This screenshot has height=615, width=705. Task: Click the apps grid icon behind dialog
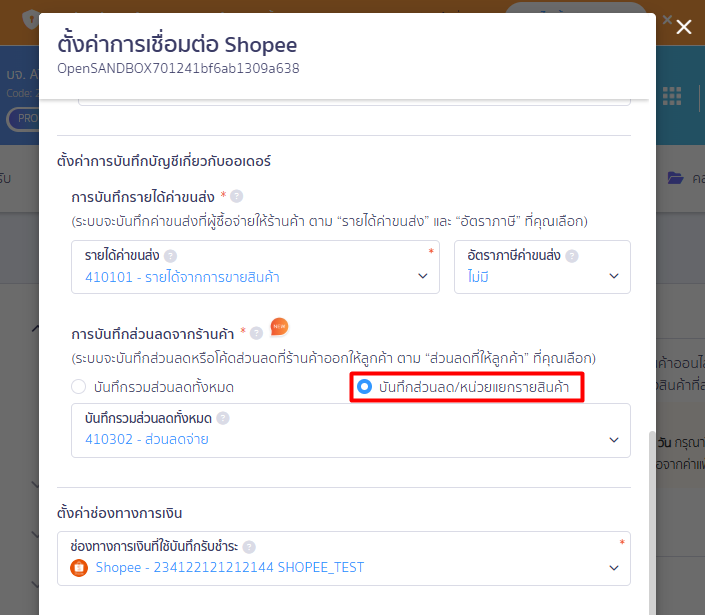click(672, 96)
